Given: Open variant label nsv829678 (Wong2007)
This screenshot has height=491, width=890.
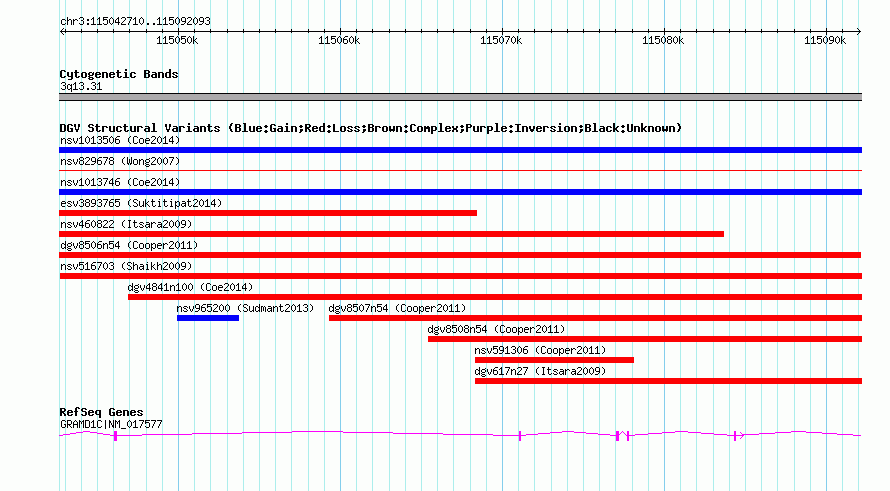Looking at the screenshot, I should click(x=120, y=161).
